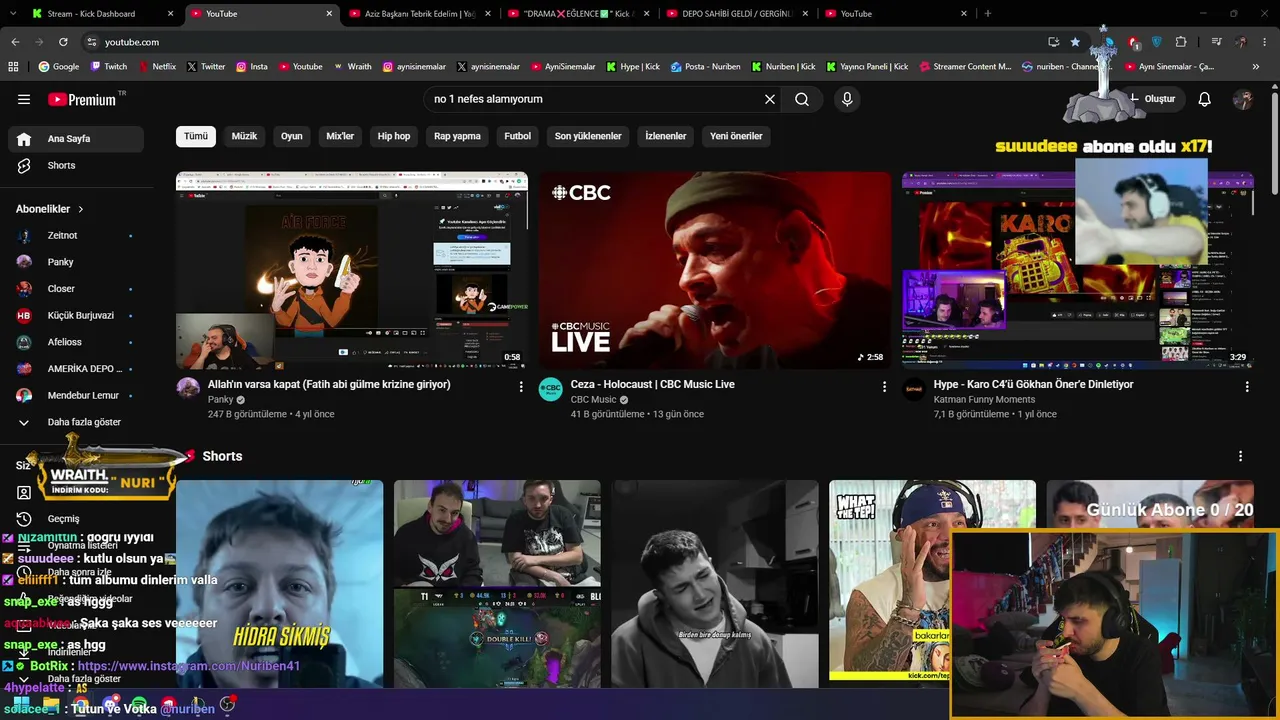This screenshot has width=1280, height=720.
Task: Go to Ana Sayfa in the sidebar
Action: point(76,139)
